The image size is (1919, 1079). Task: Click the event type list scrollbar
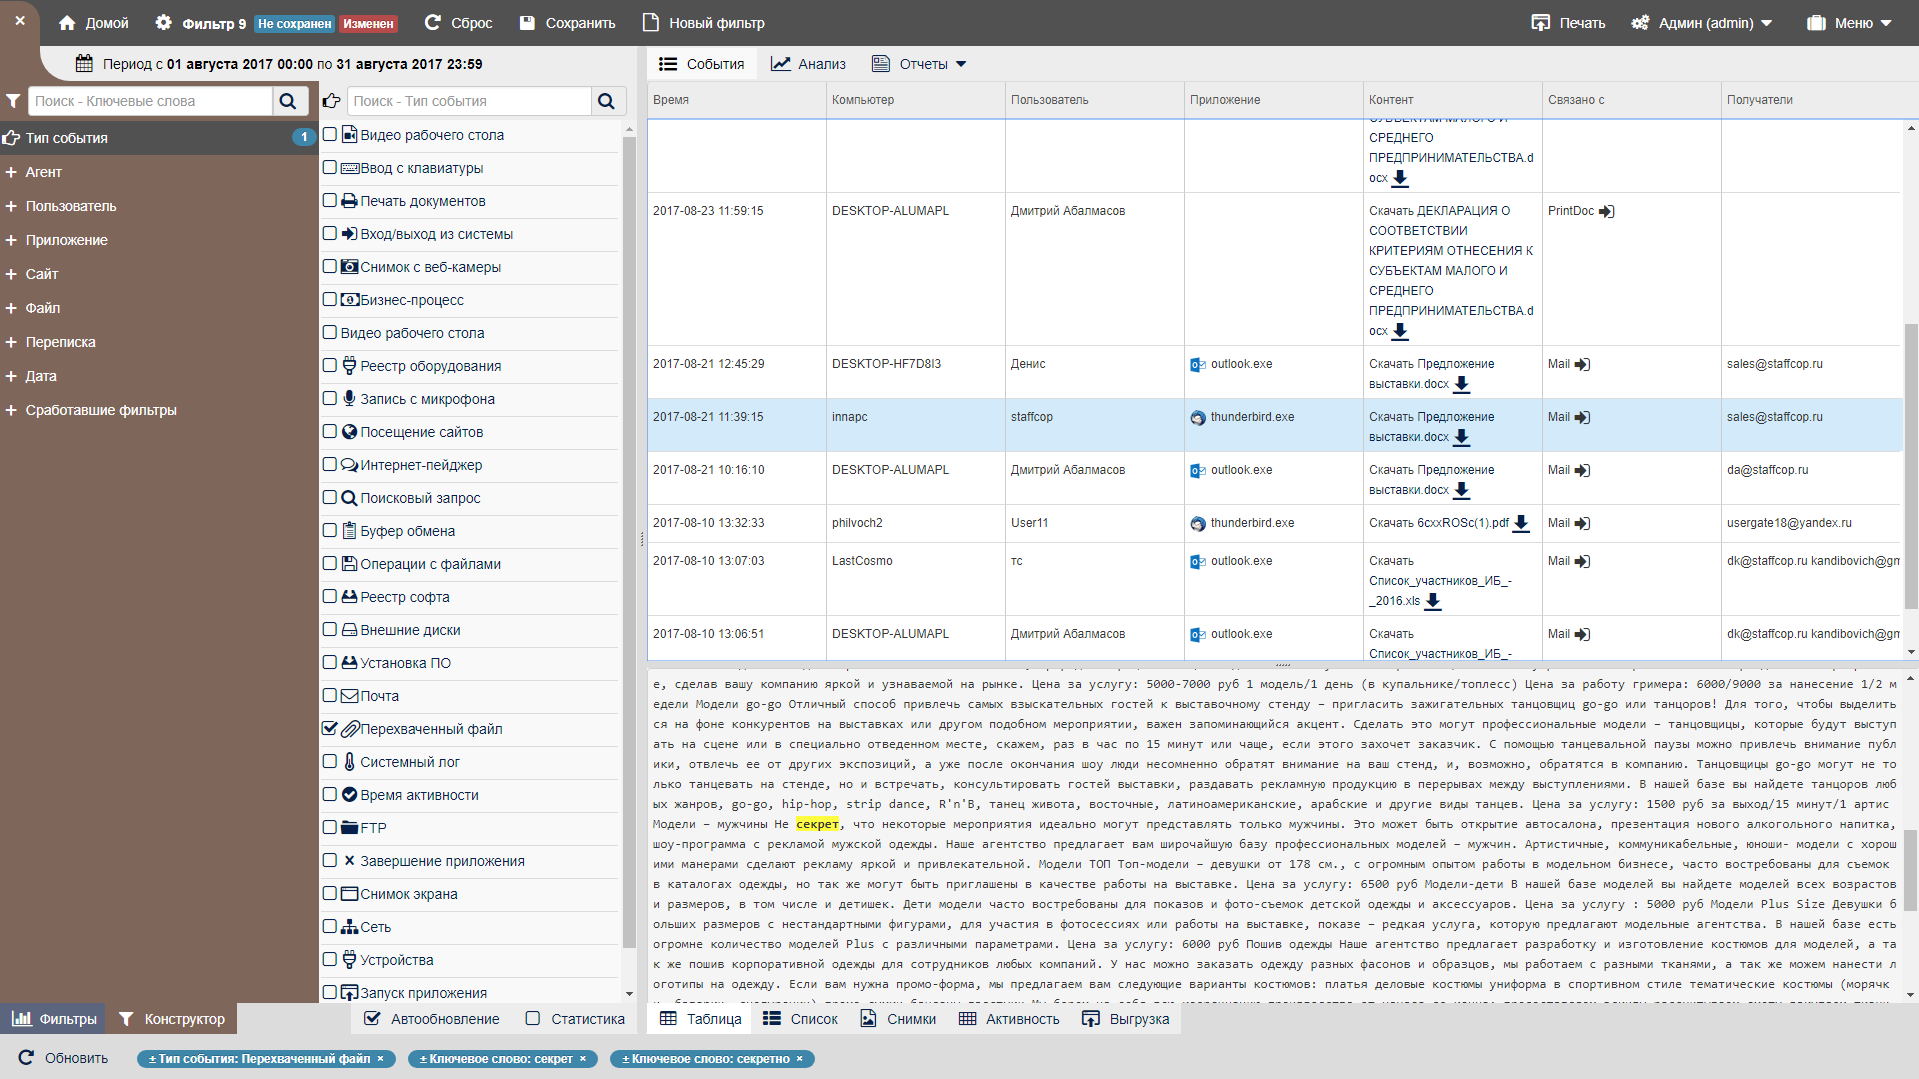629,540
